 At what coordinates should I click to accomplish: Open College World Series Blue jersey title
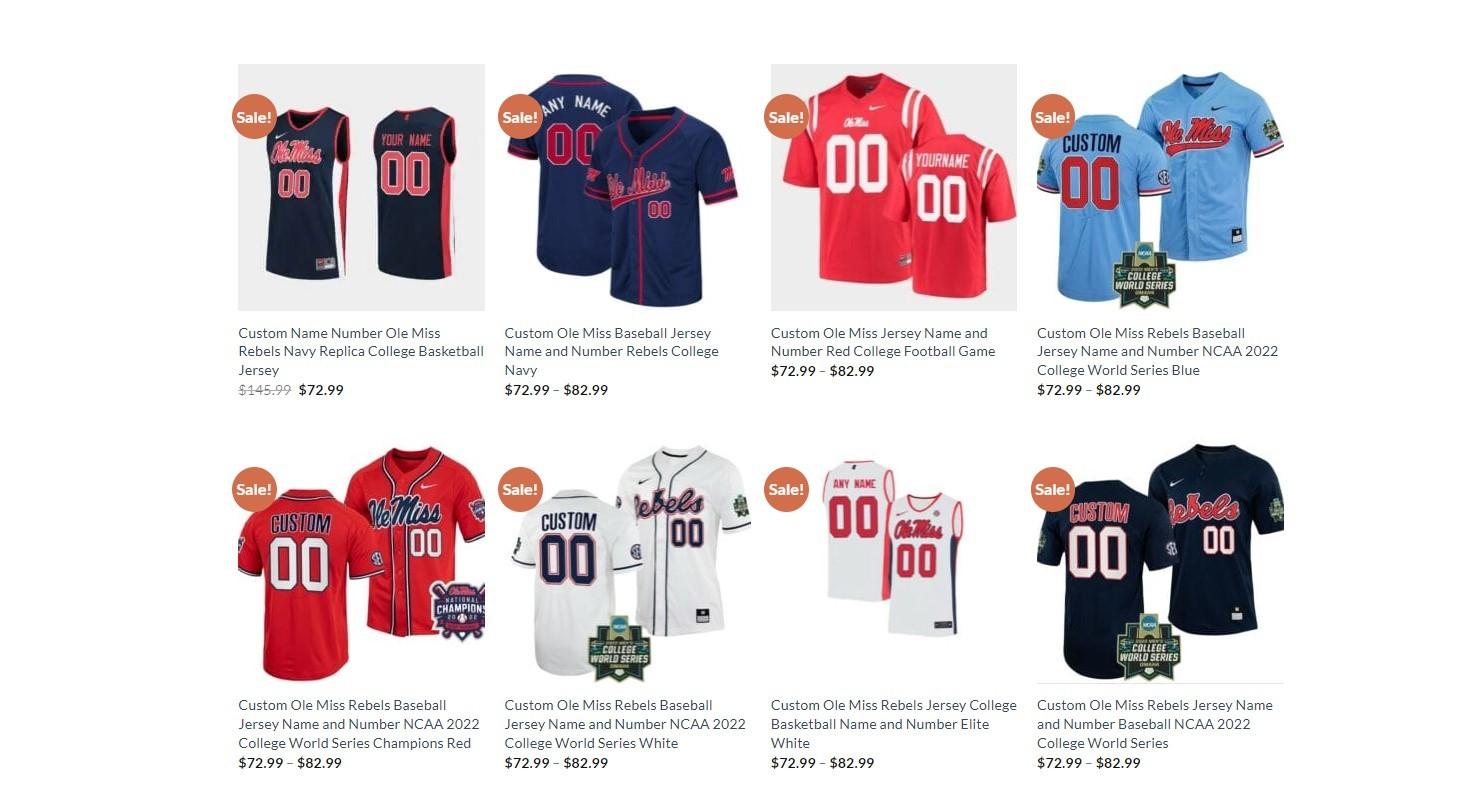(x=1157, y=351)
